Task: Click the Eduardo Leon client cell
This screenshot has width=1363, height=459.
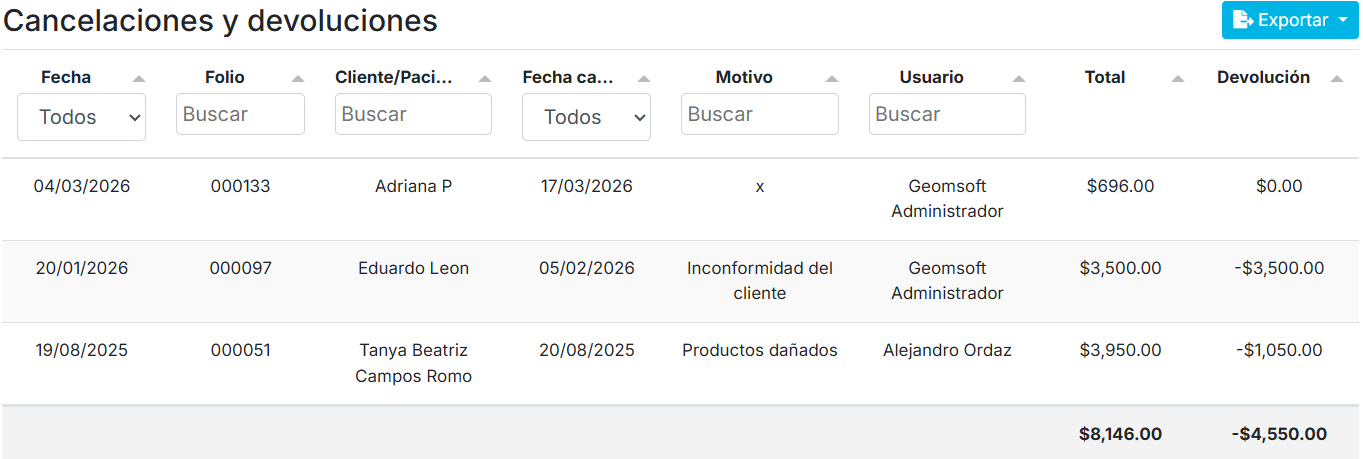Action: tap(413, 268)
